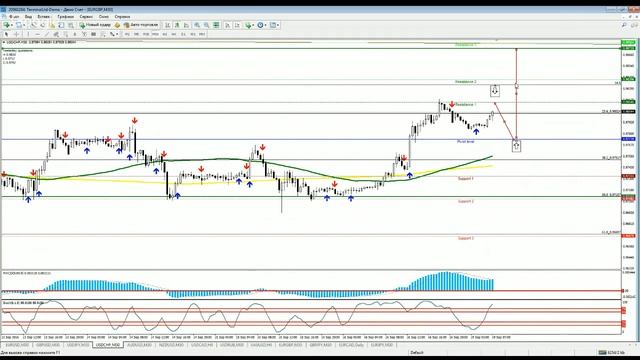Open the Сервис menu
The width and height of the screenshot is (640, 360).
(x=86, y=17)
